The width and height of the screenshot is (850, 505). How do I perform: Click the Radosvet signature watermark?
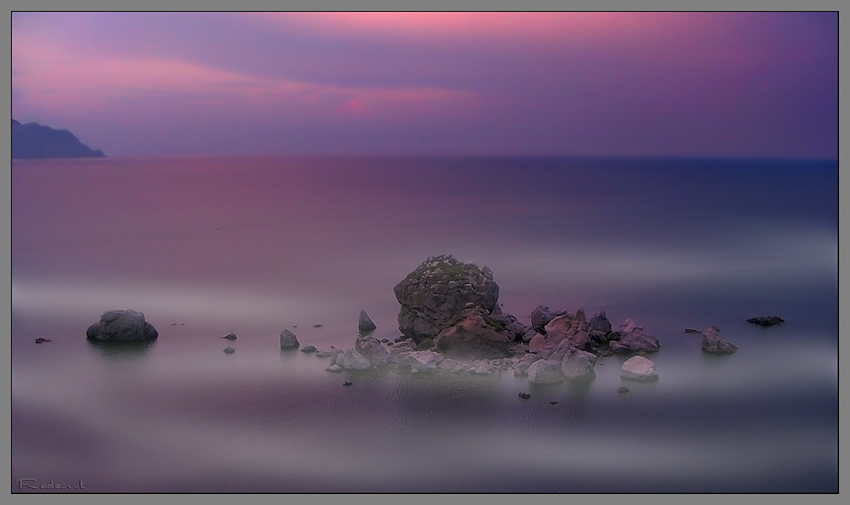50,484
